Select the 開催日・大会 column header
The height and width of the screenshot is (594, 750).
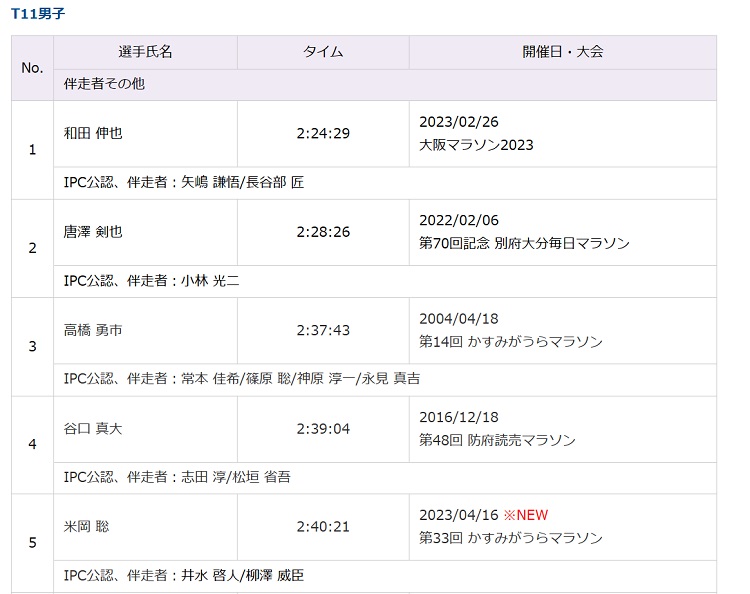562,52
